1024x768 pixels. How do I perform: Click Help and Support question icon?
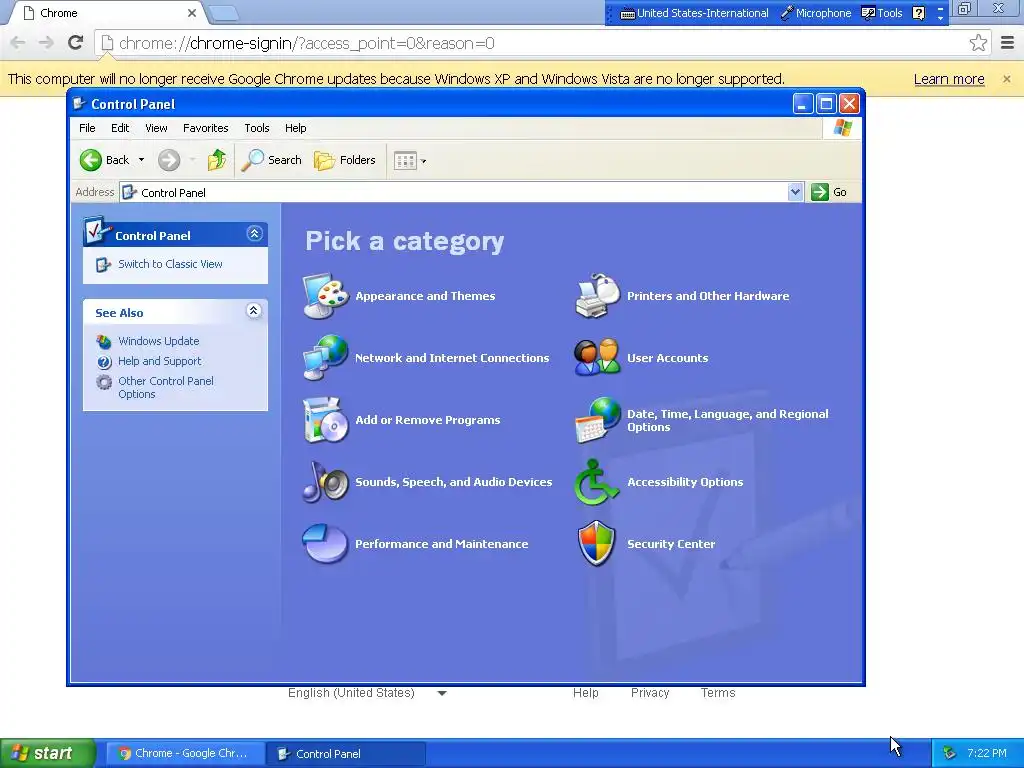tap(104, 361)
